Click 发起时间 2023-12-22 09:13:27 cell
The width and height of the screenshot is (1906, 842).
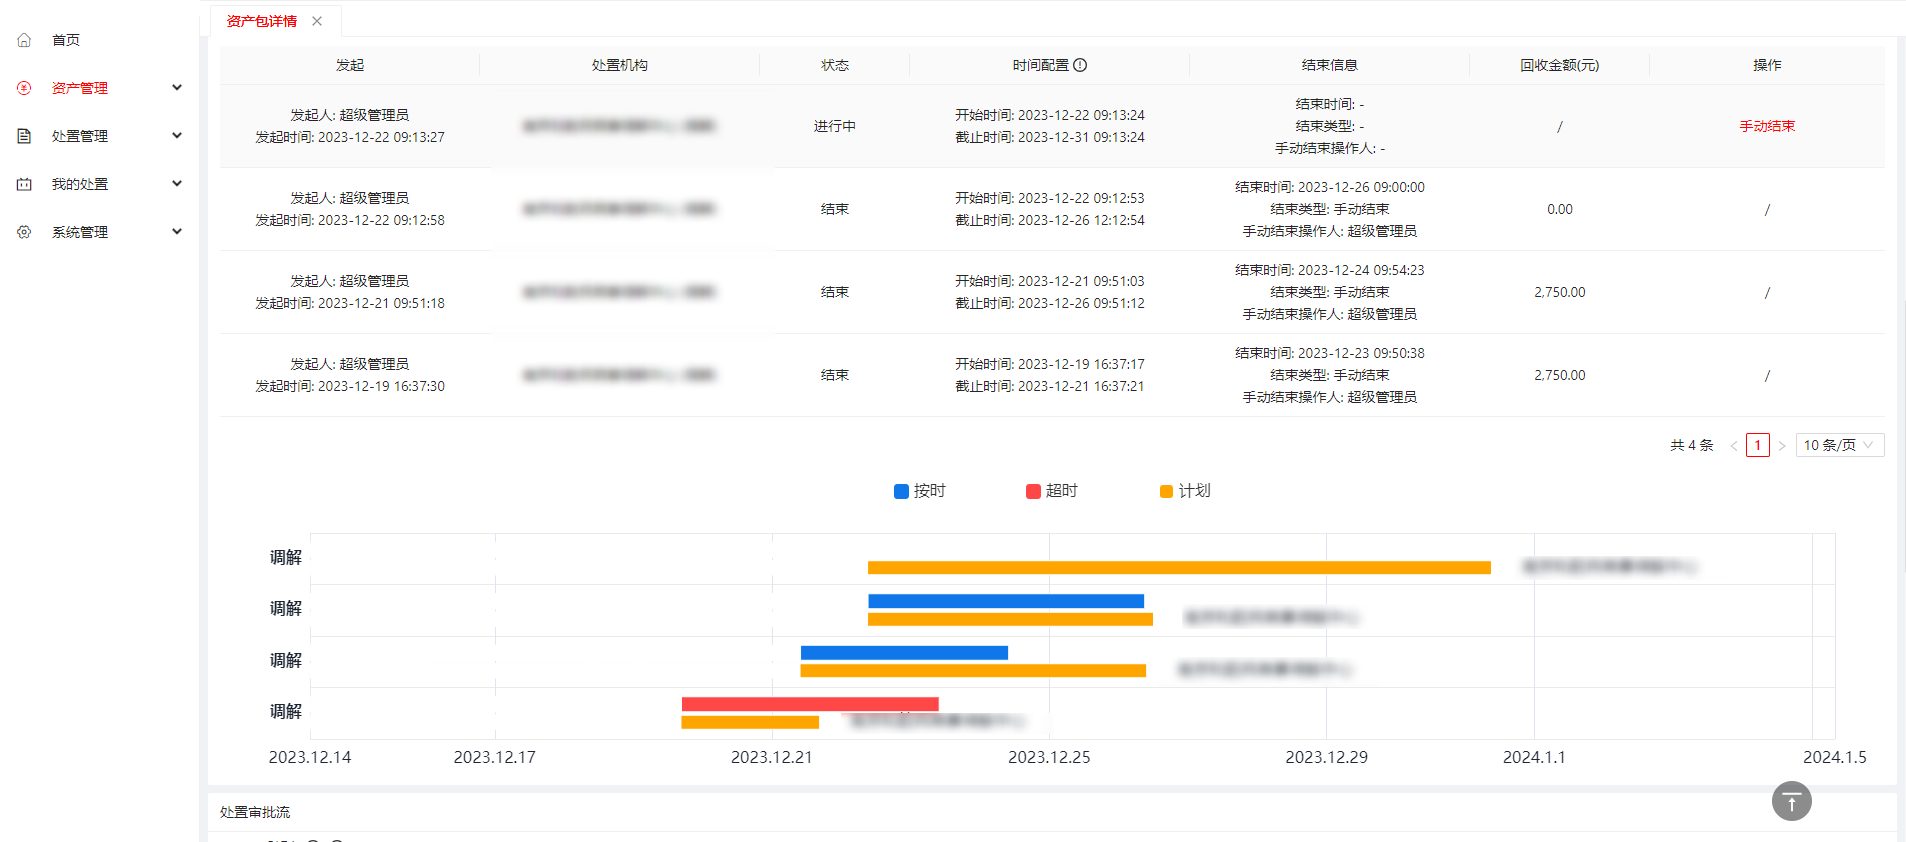point(350,137)
